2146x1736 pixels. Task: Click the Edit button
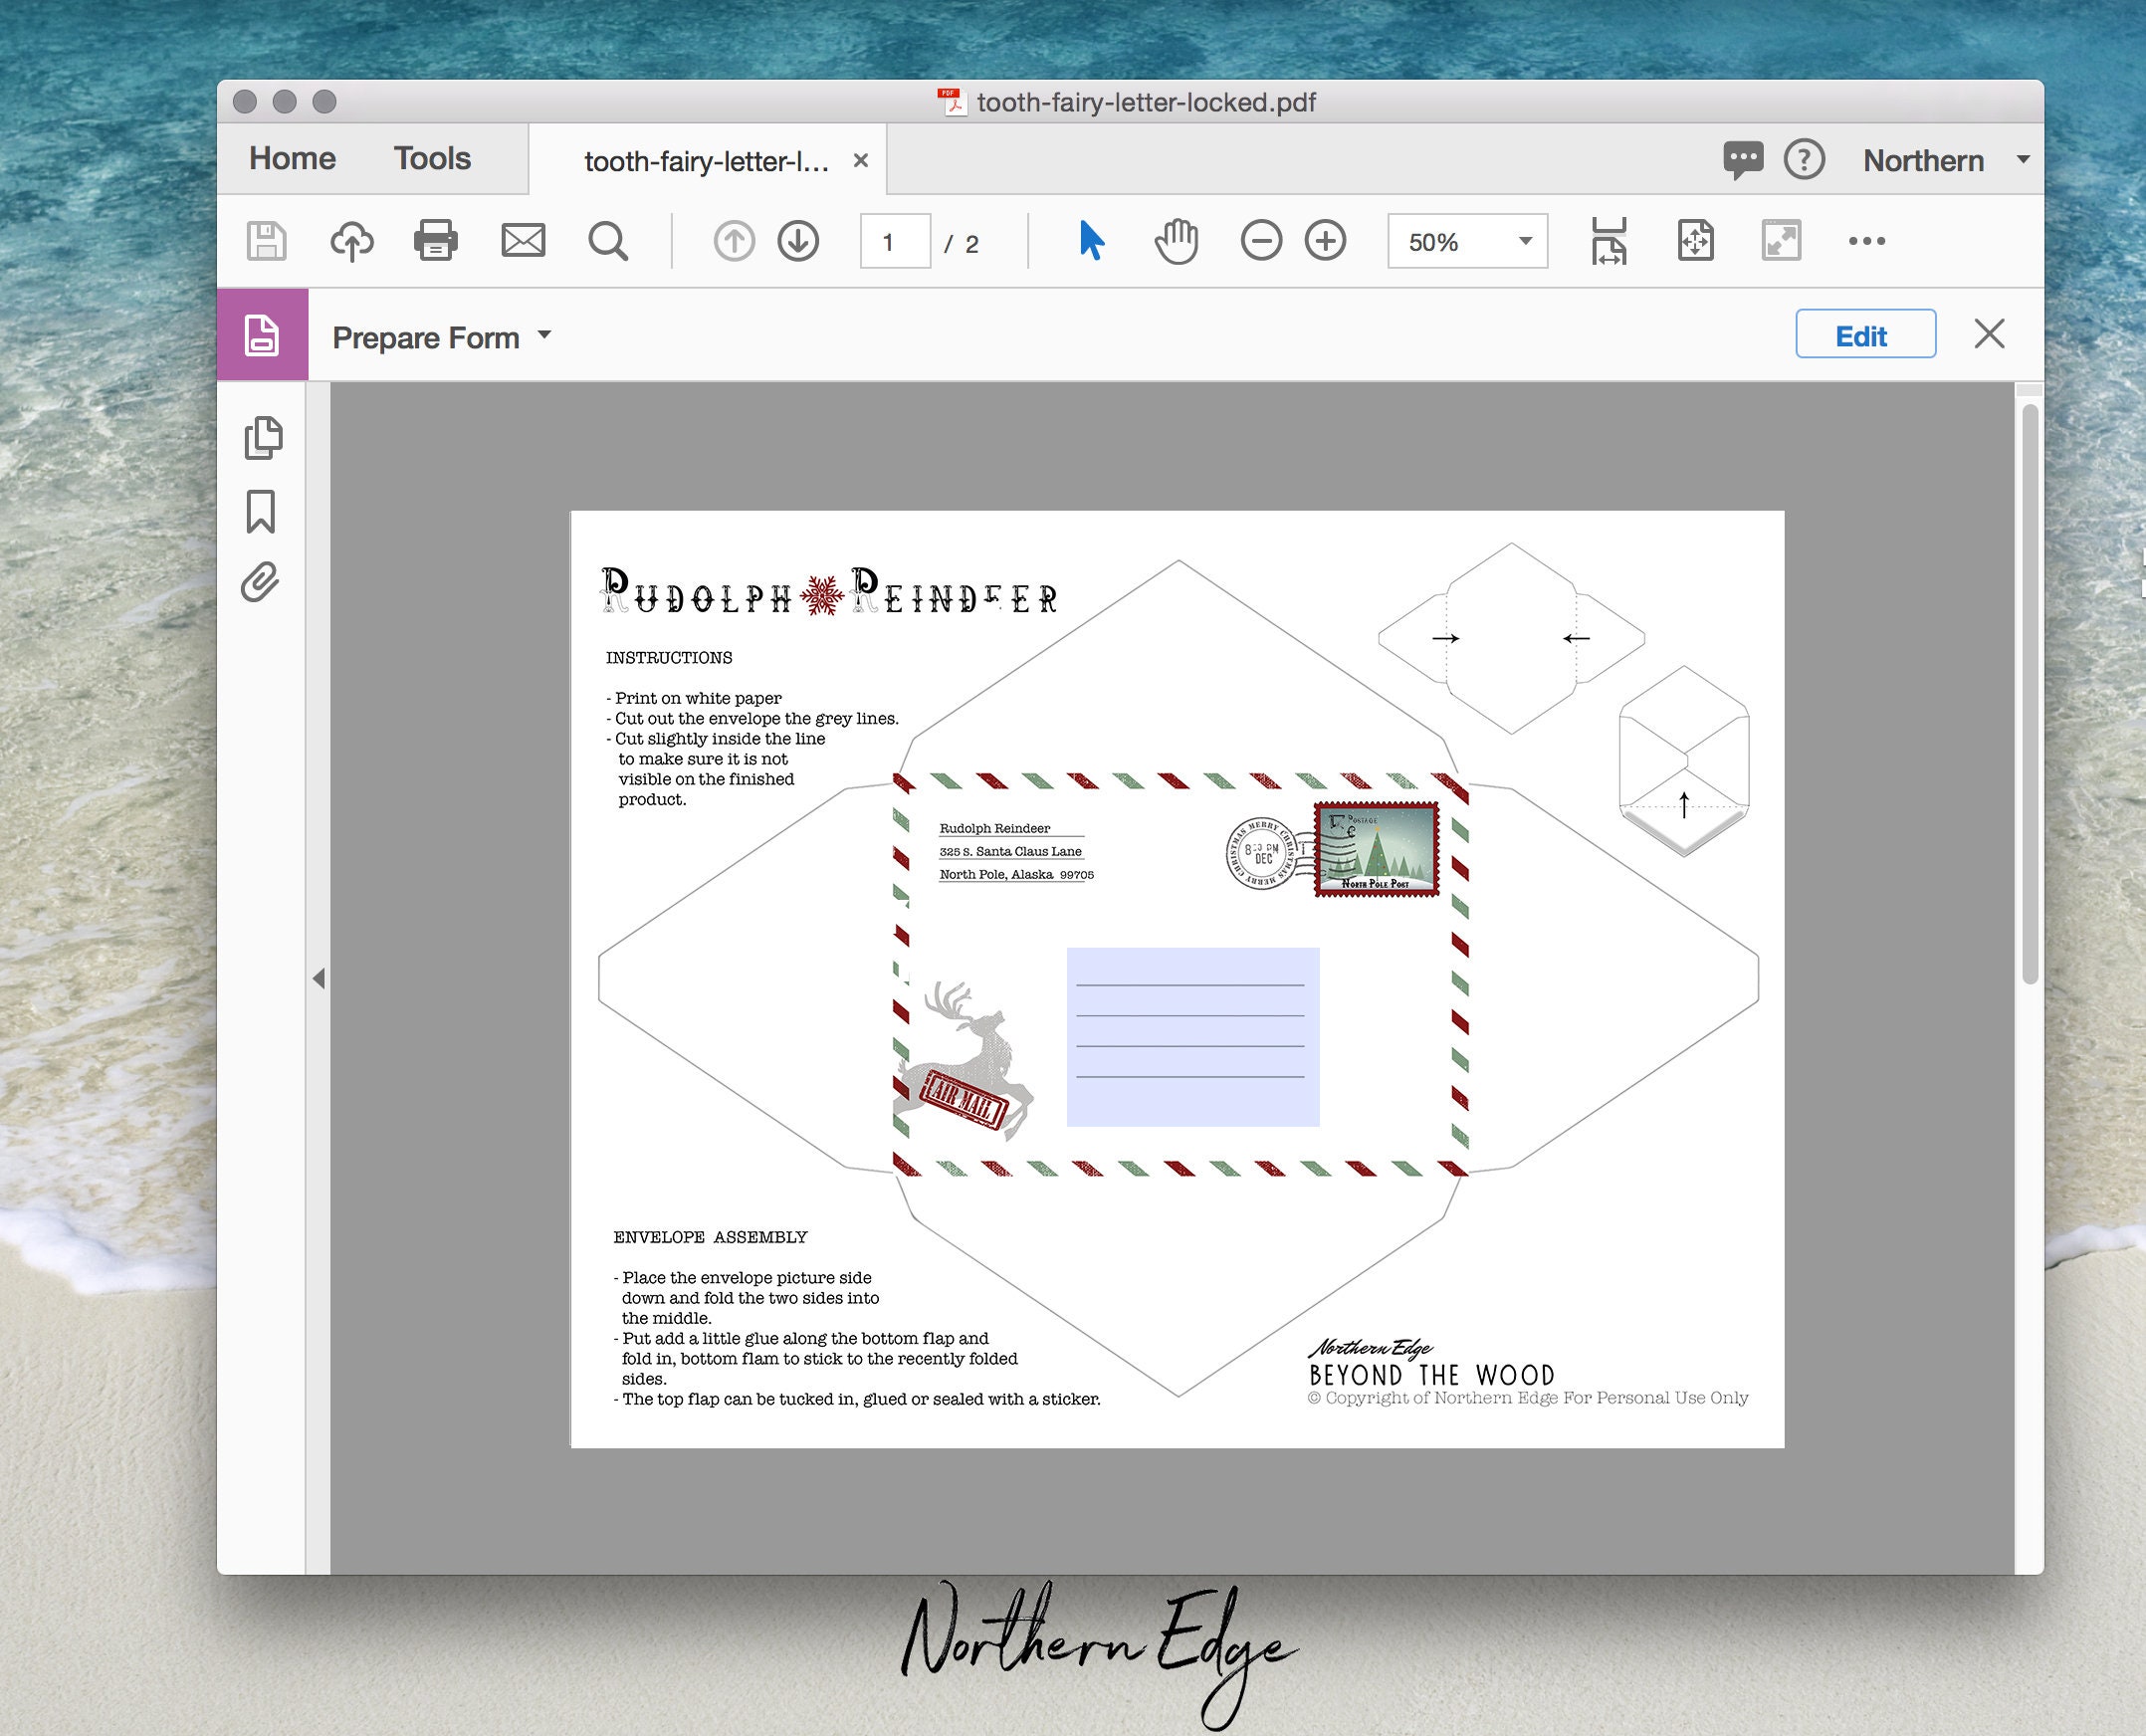tap(1865, 335)
